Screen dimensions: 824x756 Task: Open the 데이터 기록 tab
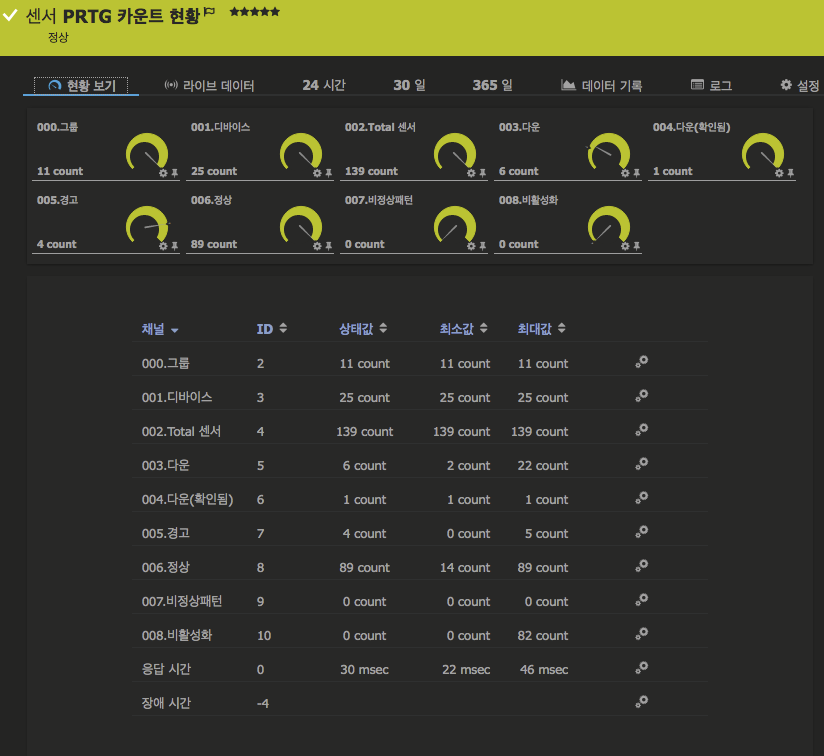click(x=602, y=86)
